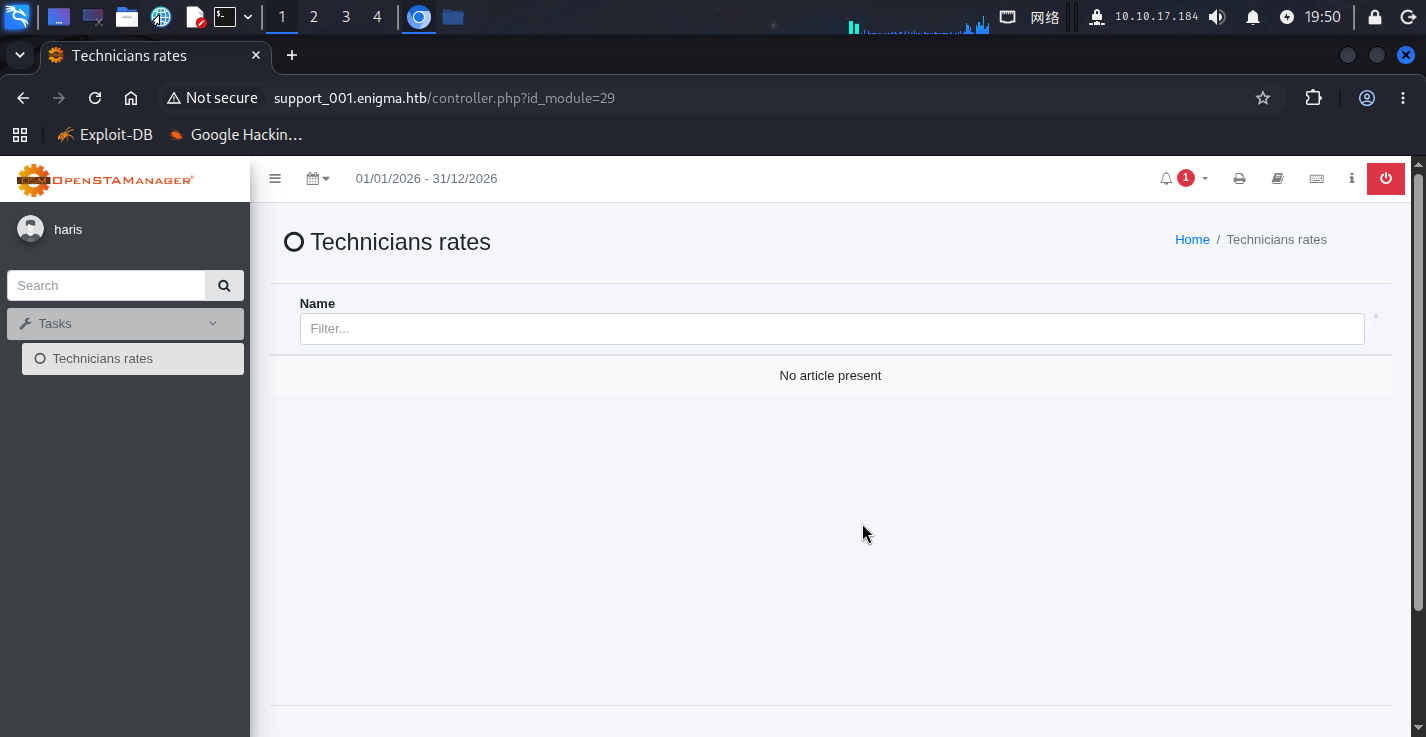This screenshot has height=737, width=1426.
Task: Open the info icon in header
Action: pyautogui.click(x=1351, y=179)
